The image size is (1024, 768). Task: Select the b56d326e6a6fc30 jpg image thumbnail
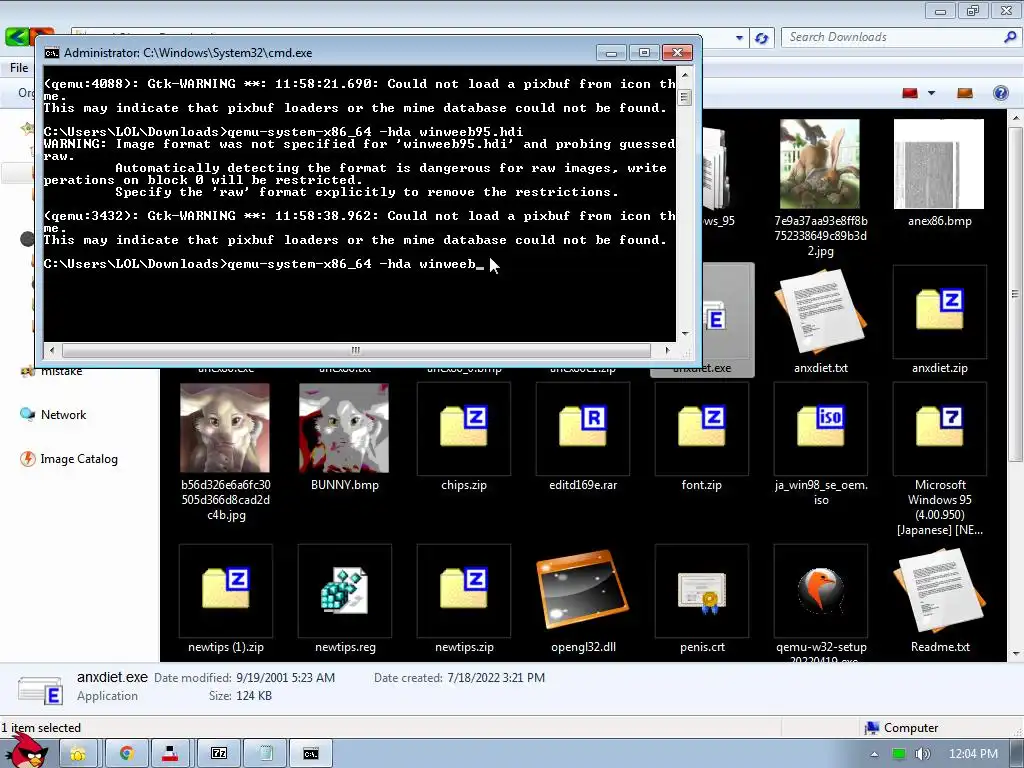pyautogui.click(x=225, y=428)
